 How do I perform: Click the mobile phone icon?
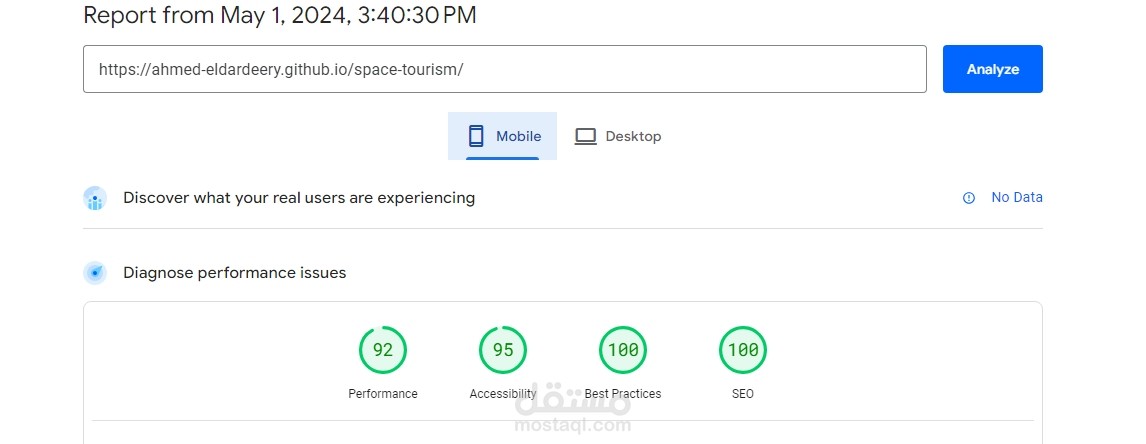(476, 136)
